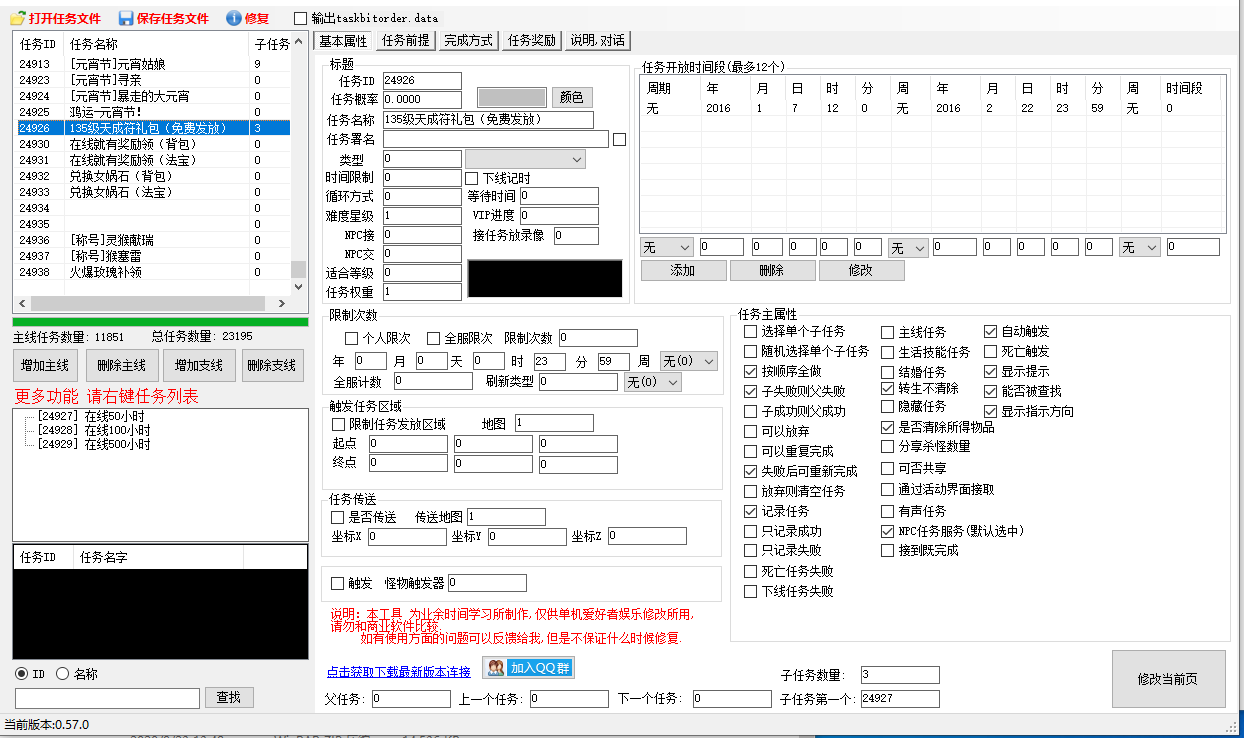1244x738 pixels.
Task: Click the 修改当前页 button
Action: click(1167, 679)
